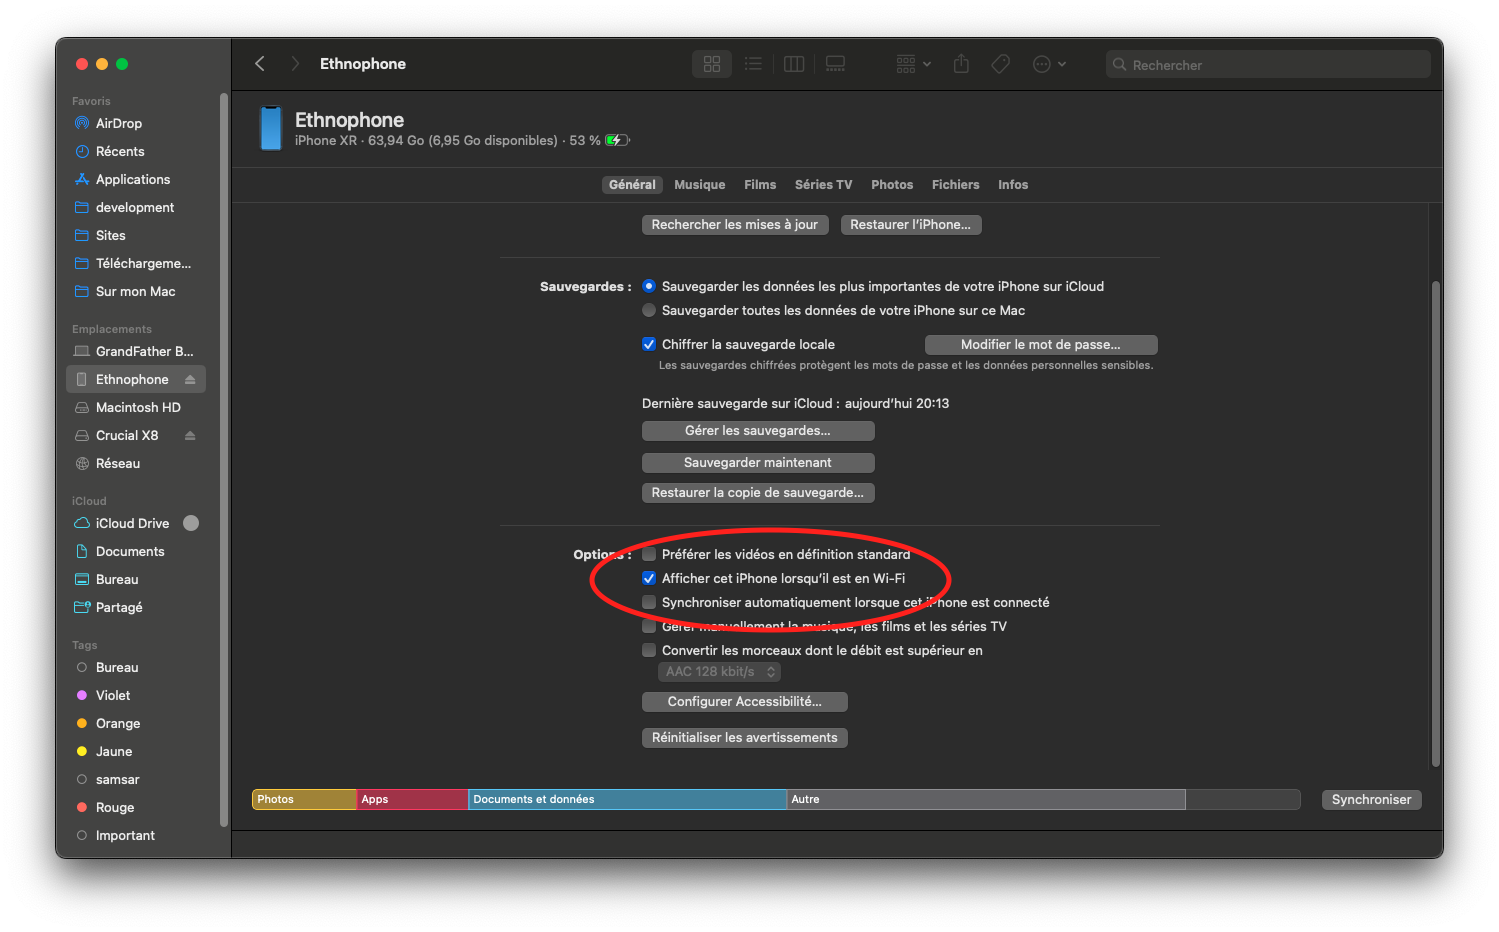The image size is (1499, 932).
Task: Go back with the toolbar back arrow
Action: point(260,64)
